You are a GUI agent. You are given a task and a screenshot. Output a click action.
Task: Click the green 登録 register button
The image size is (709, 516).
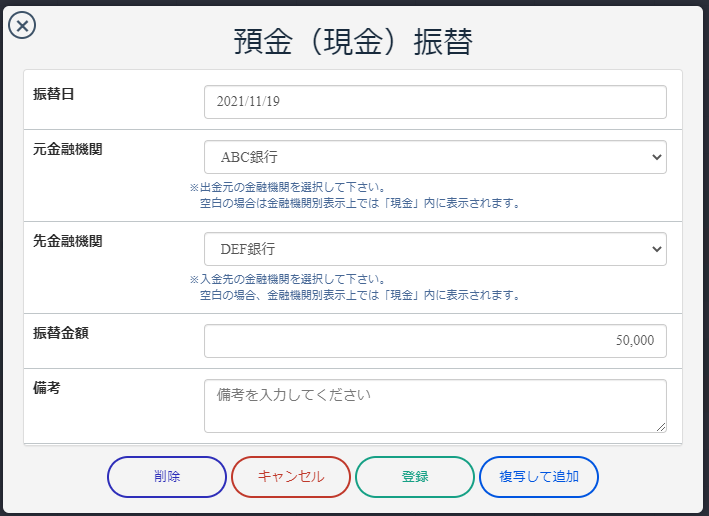click(415, 477)
